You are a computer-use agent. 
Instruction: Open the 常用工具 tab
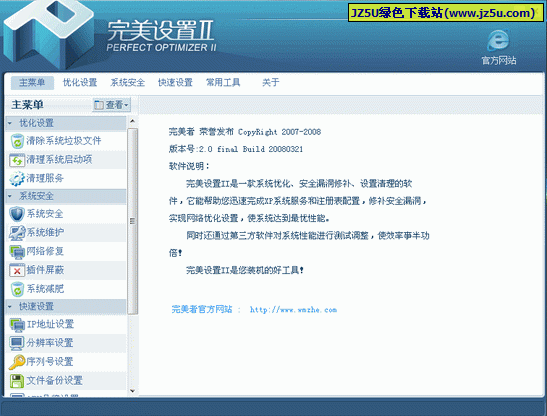point(223,83)
